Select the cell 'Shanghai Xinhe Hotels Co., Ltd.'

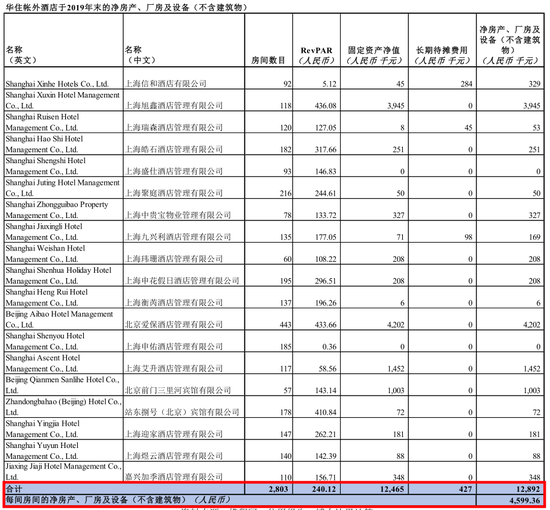63,78
